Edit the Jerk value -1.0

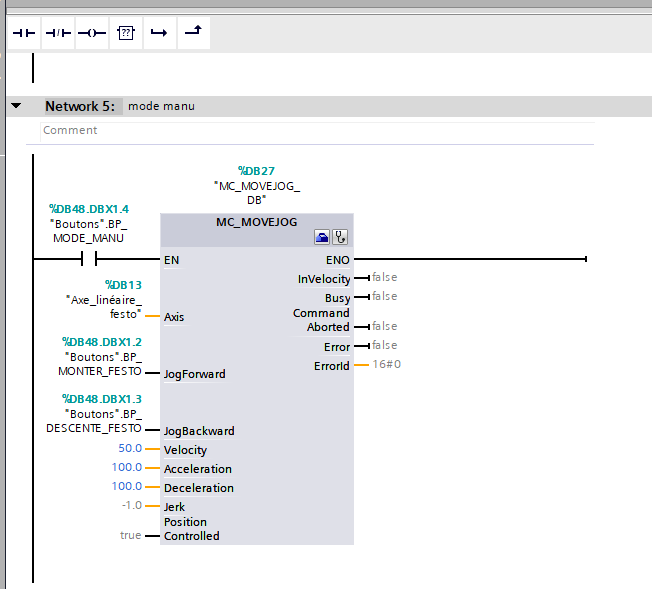point(132,505)
